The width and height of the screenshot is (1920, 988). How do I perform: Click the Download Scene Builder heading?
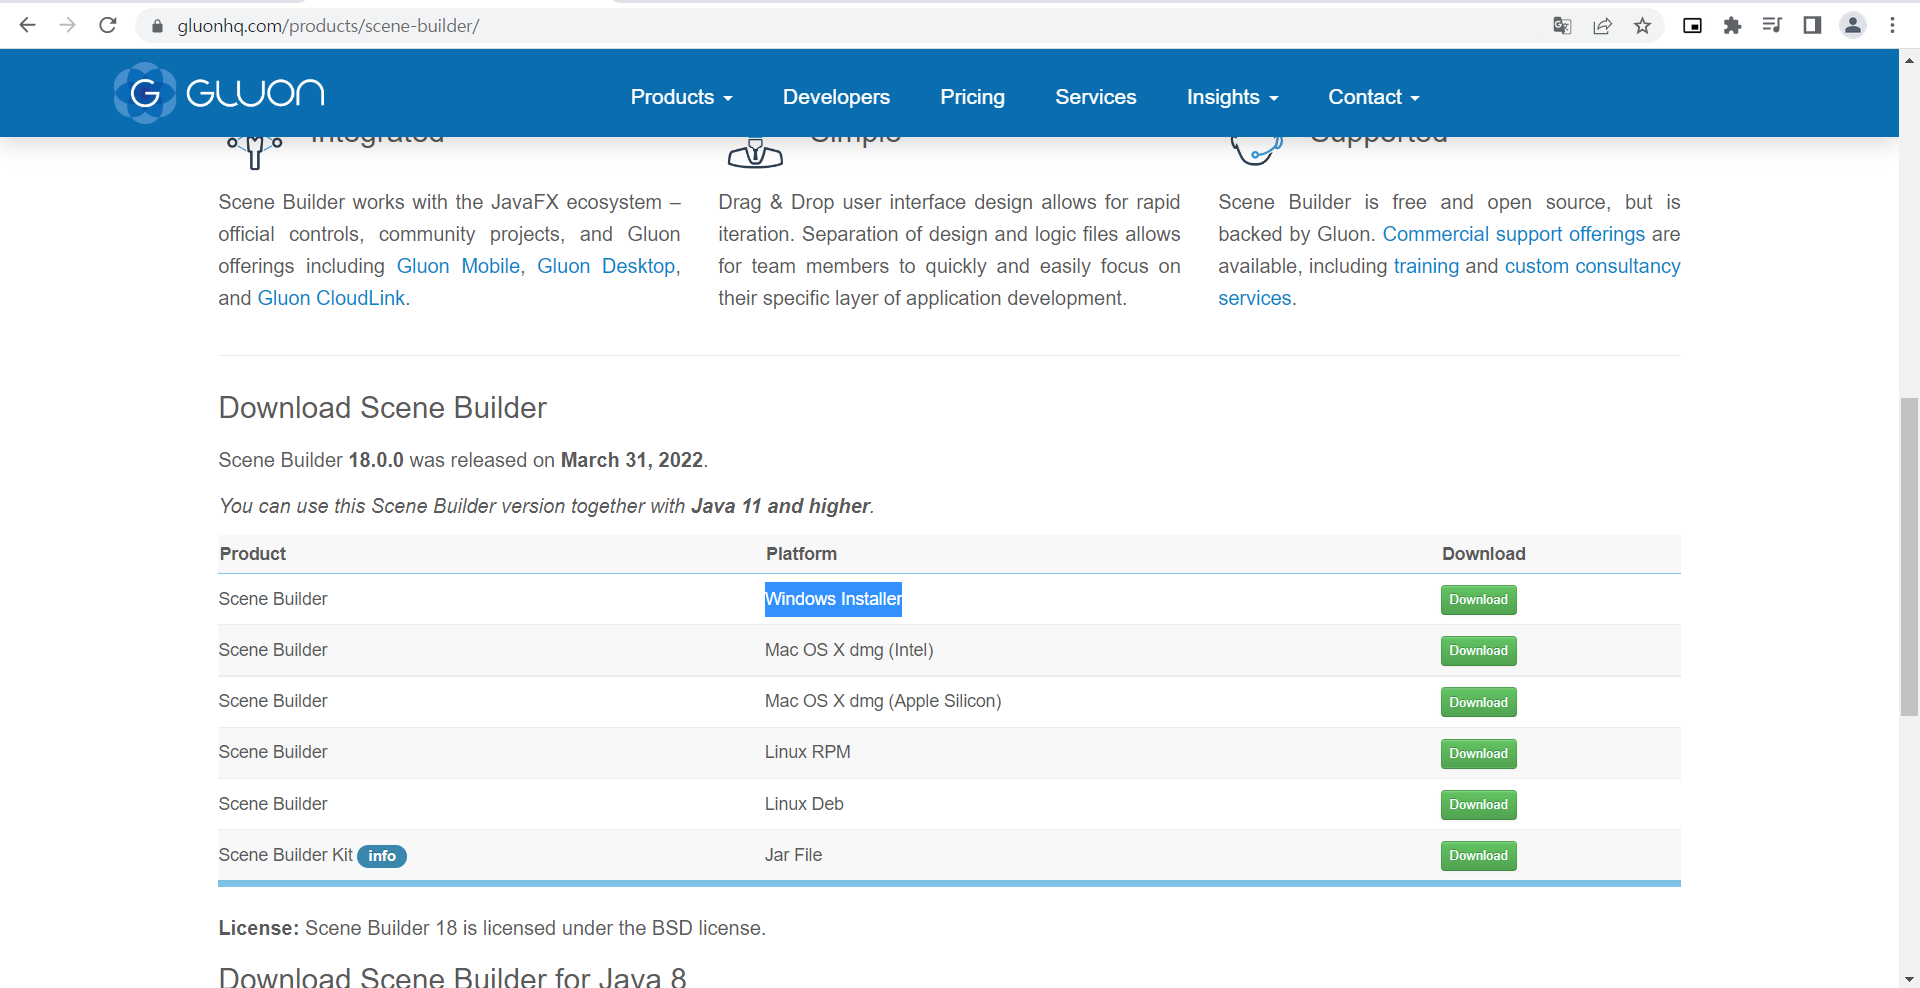pyautogui.click(x=383, y=408)
